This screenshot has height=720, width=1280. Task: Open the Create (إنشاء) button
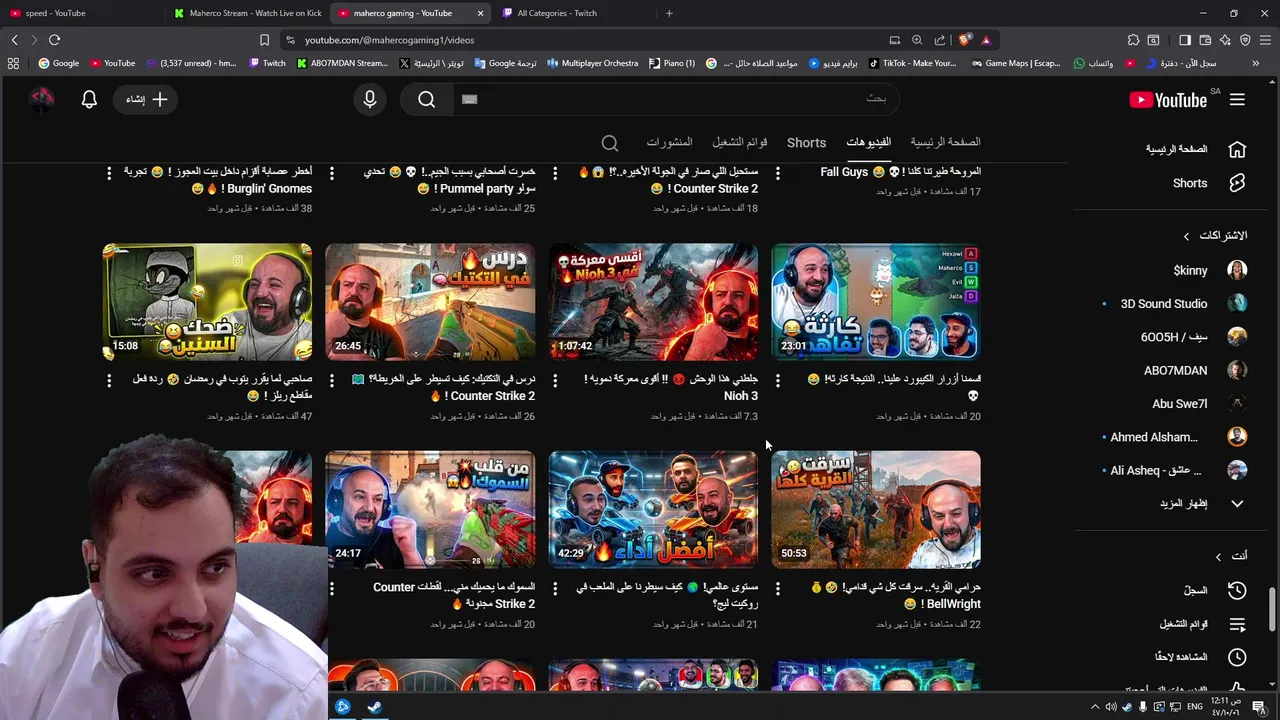[x=146, y=99]
